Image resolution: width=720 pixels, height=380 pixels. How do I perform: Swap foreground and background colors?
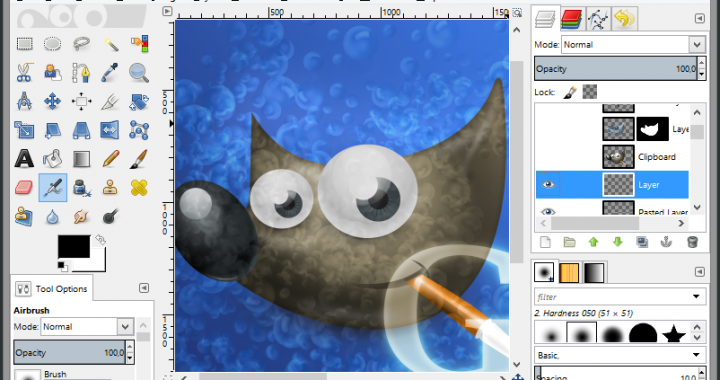point(101,240)
